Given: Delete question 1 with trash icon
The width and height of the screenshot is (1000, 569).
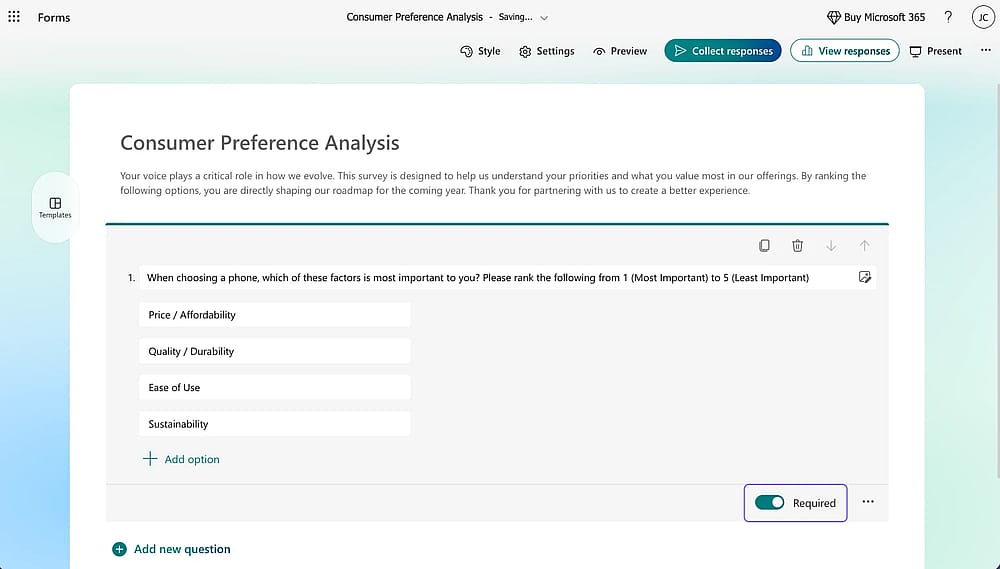Looking at the screenshot, I should point(797,246).
